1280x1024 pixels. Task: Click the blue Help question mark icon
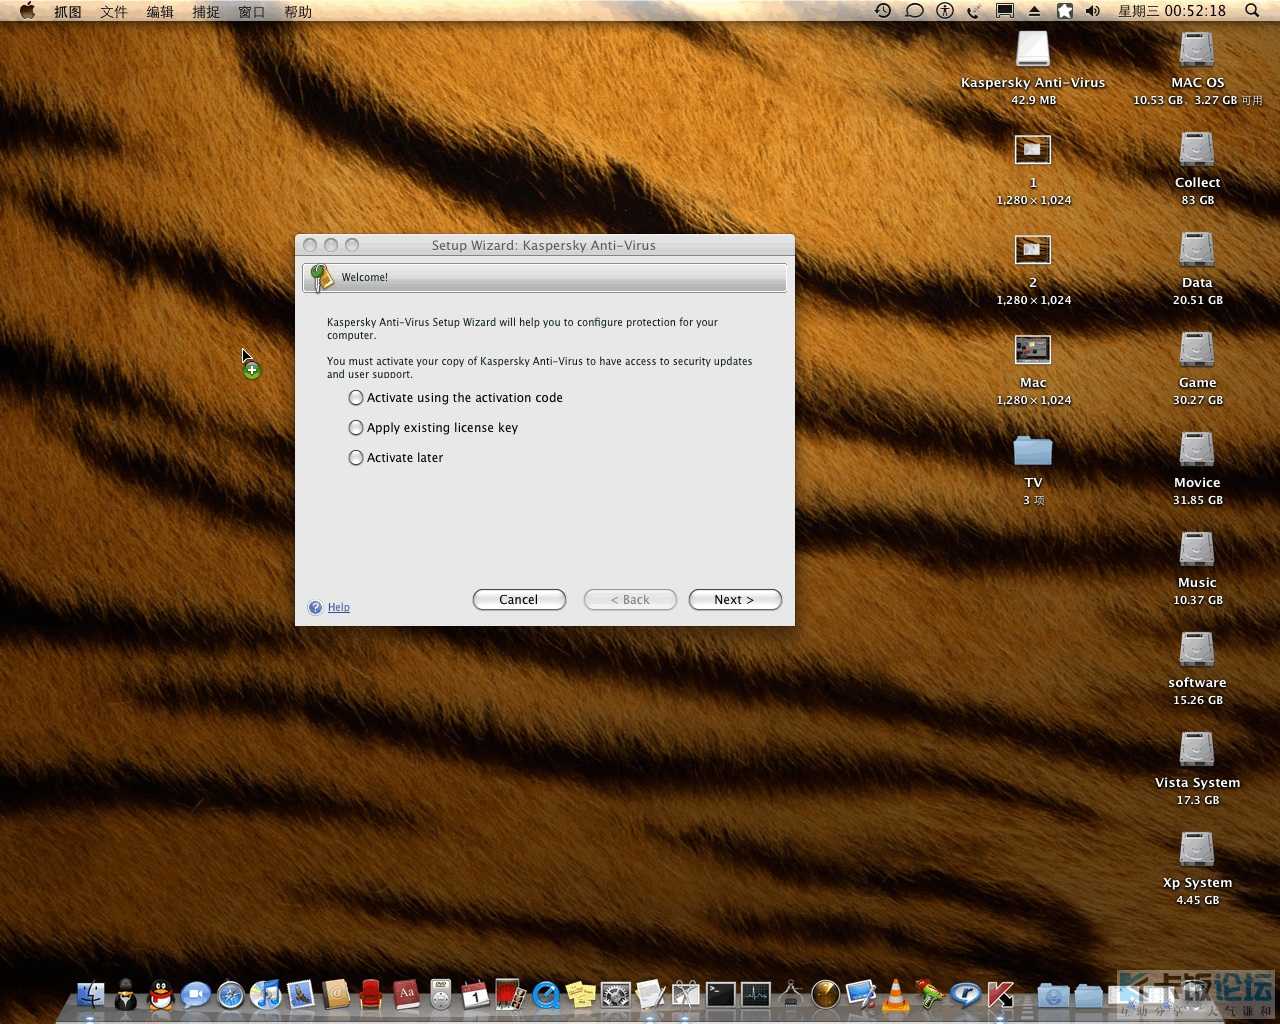(315, 607)
